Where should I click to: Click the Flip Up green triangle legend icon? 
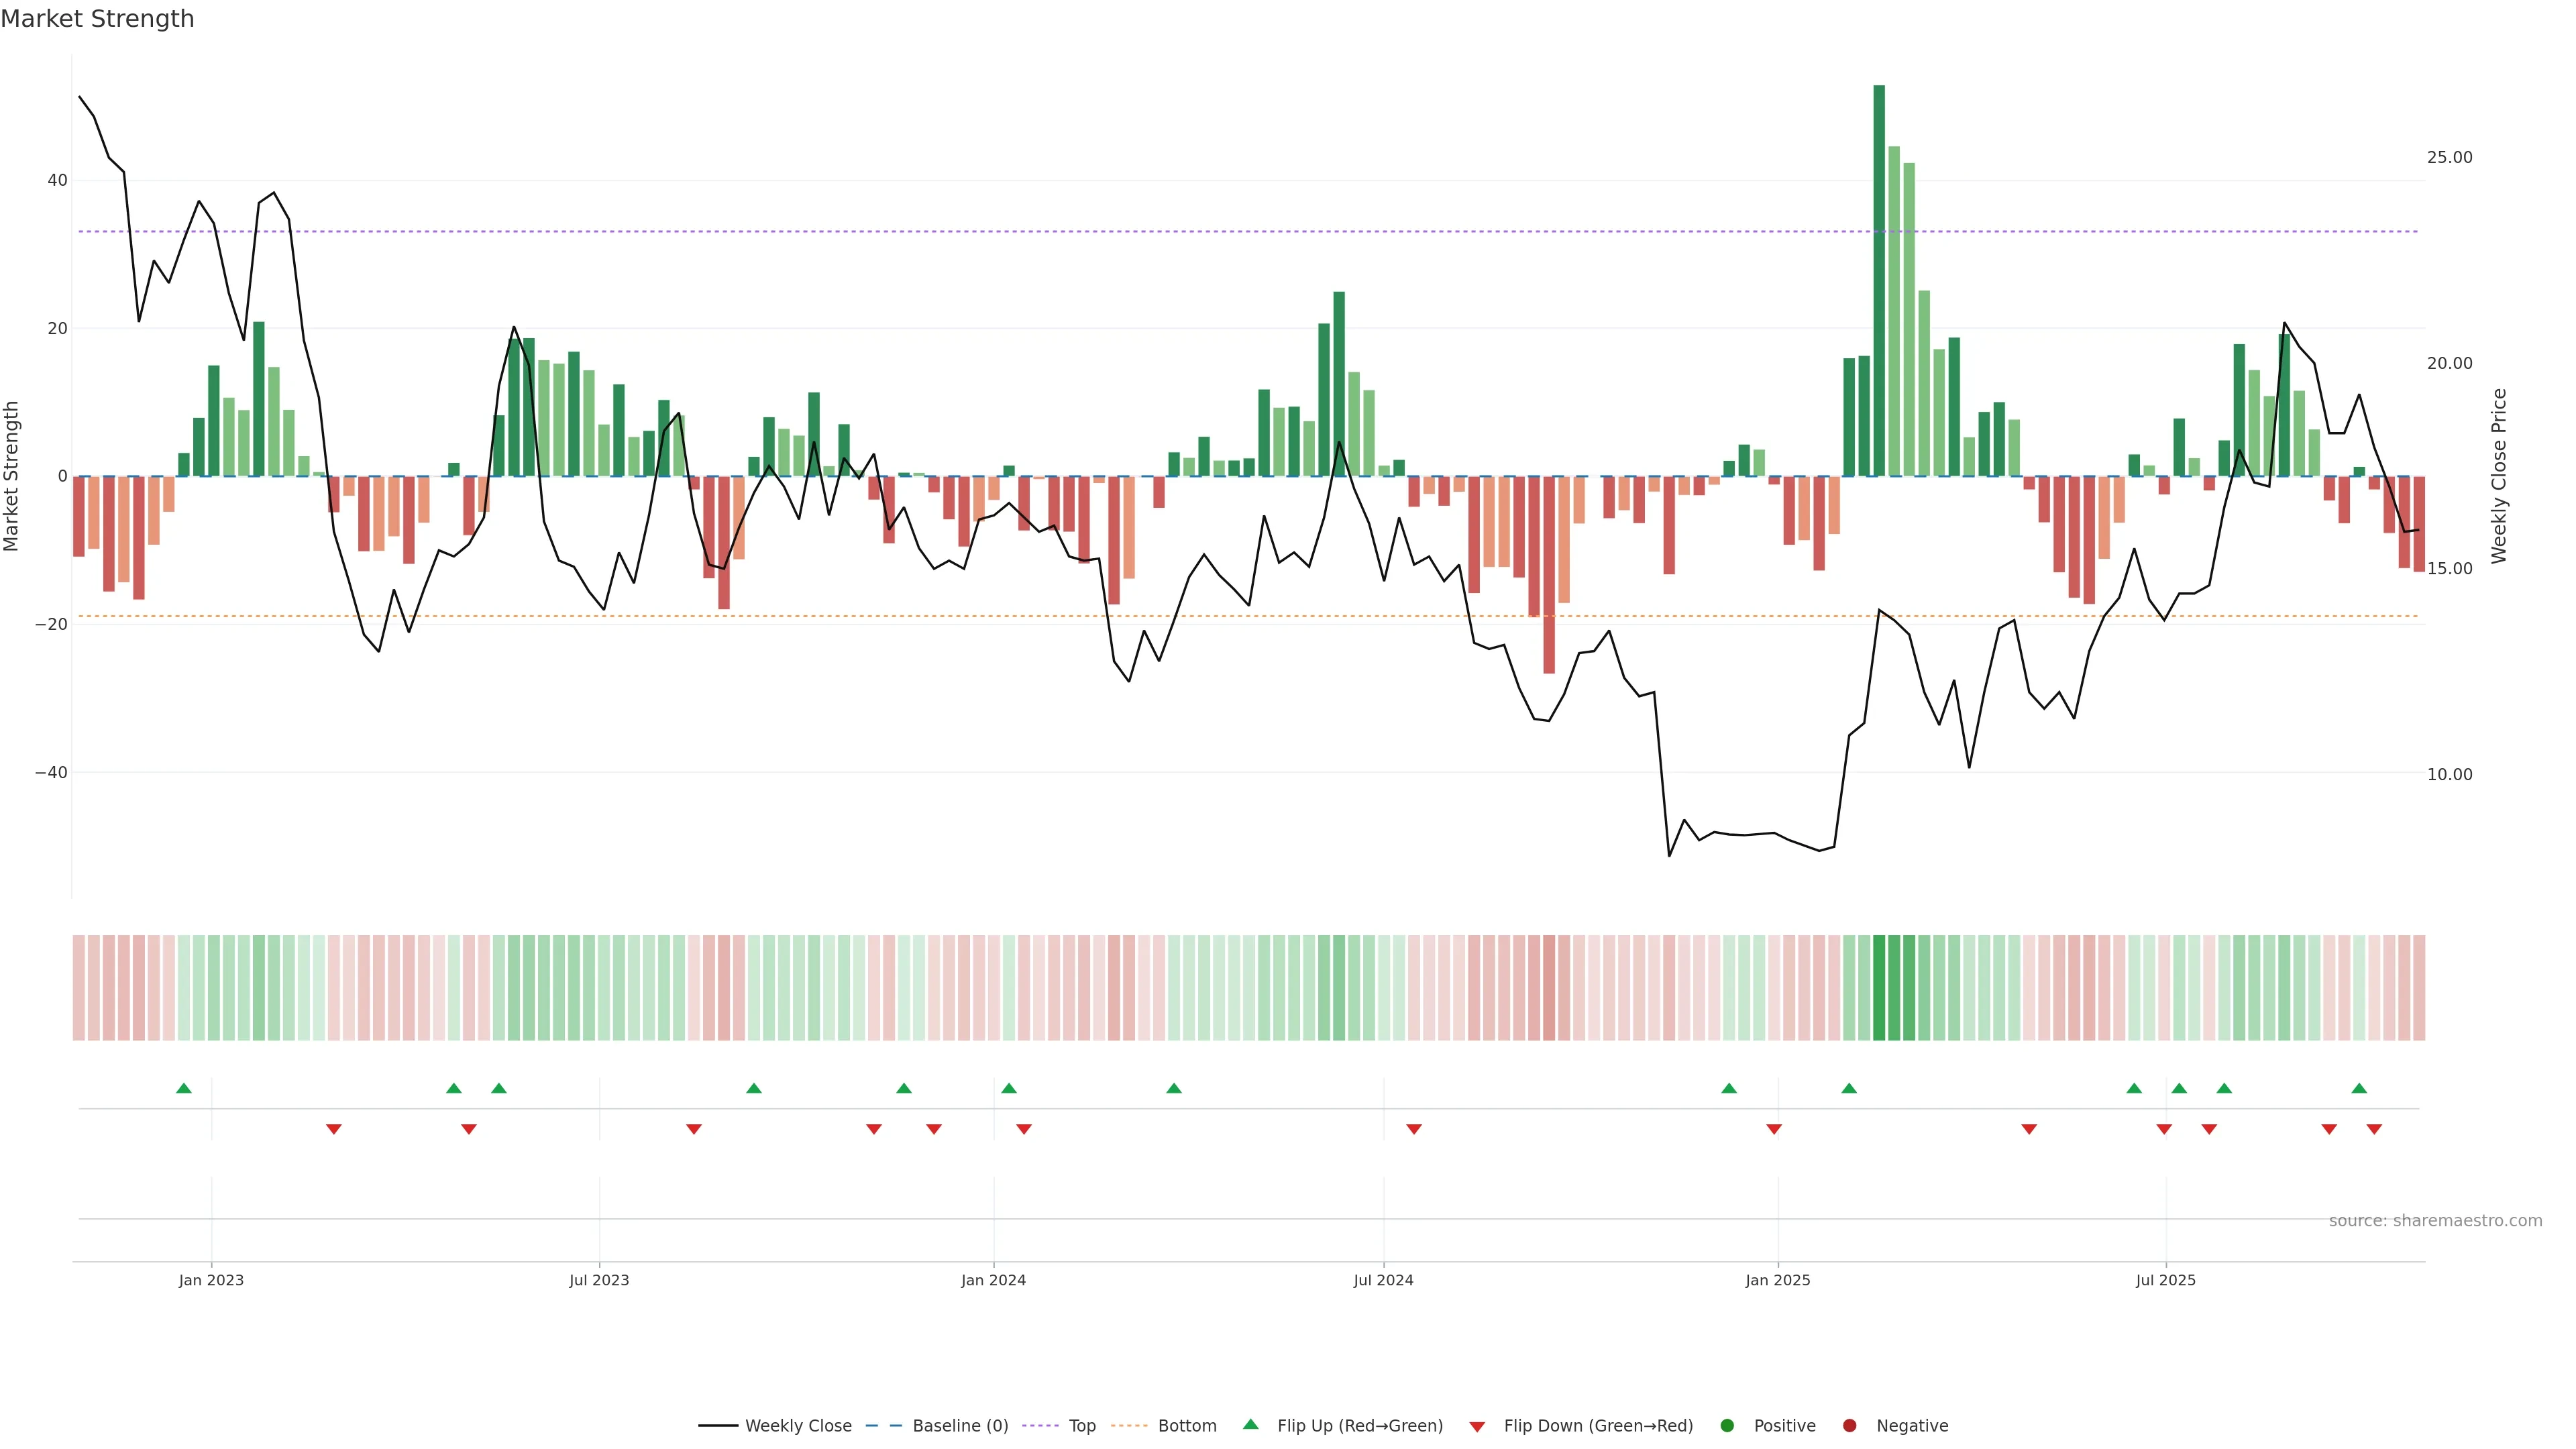coord(1250,1424)
